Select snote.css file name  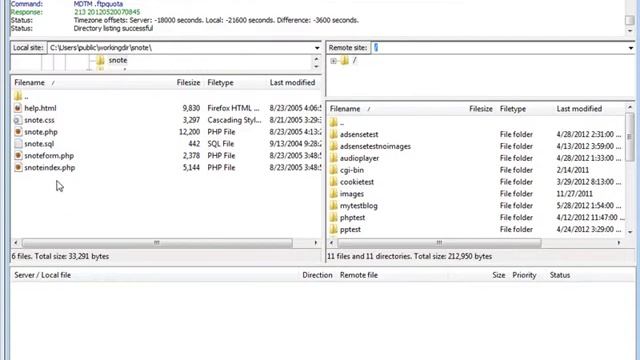click(x=39, y=120)
